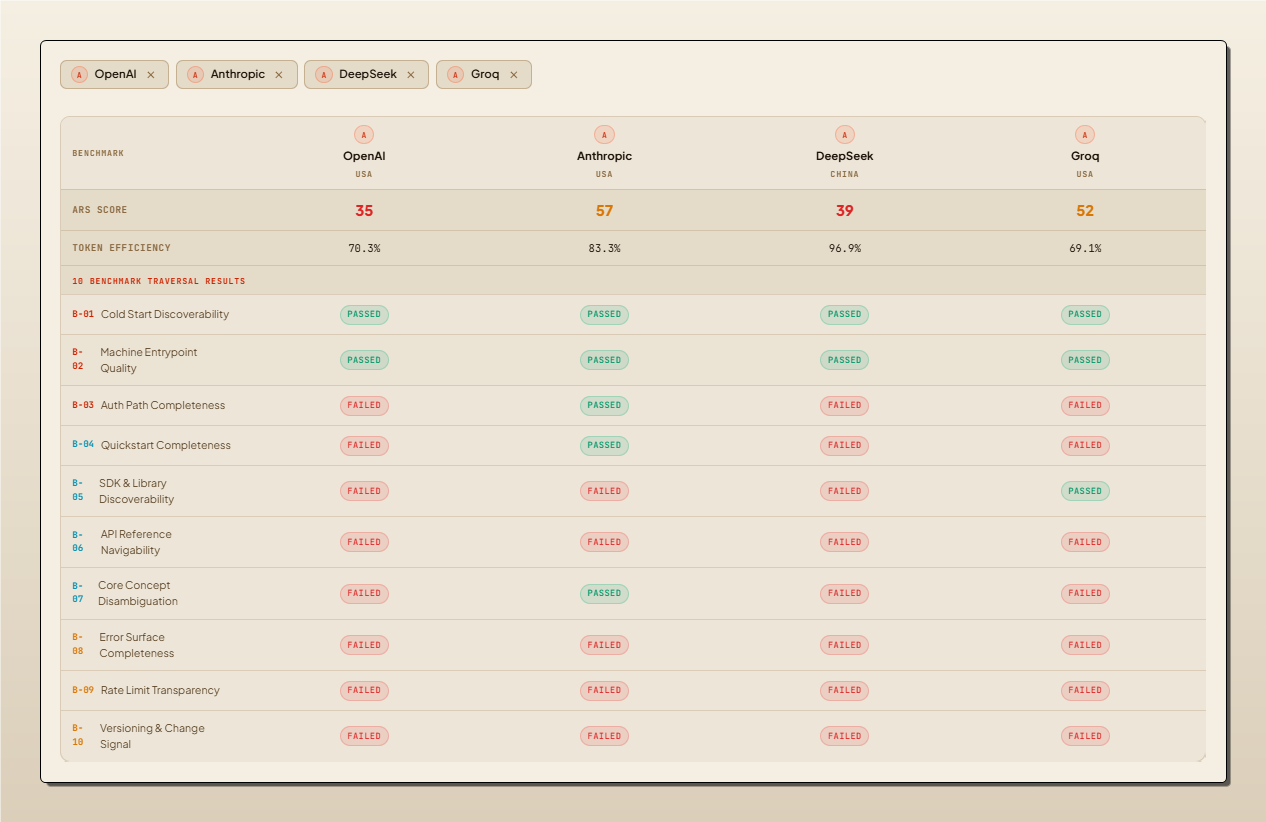
Task: Open the B-02 Machine Entrypoint Quality row
Action: [x=633, y=360]
